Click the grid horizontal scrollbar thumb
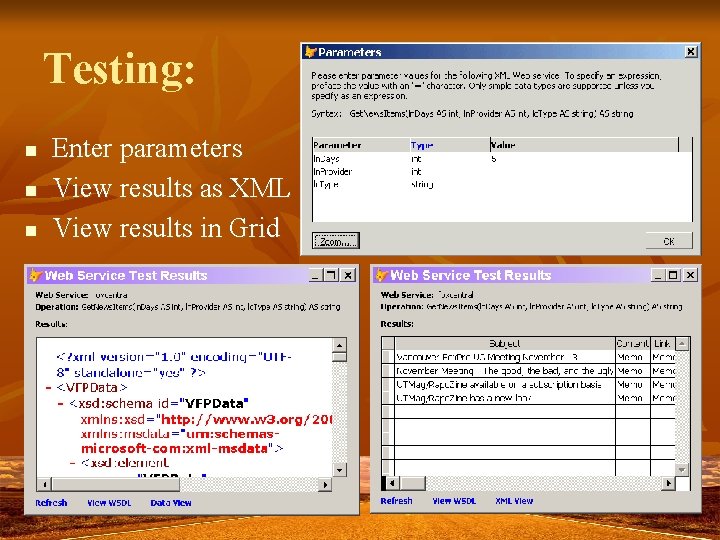The width and height of the screenshot is (720, 540). 412,483
